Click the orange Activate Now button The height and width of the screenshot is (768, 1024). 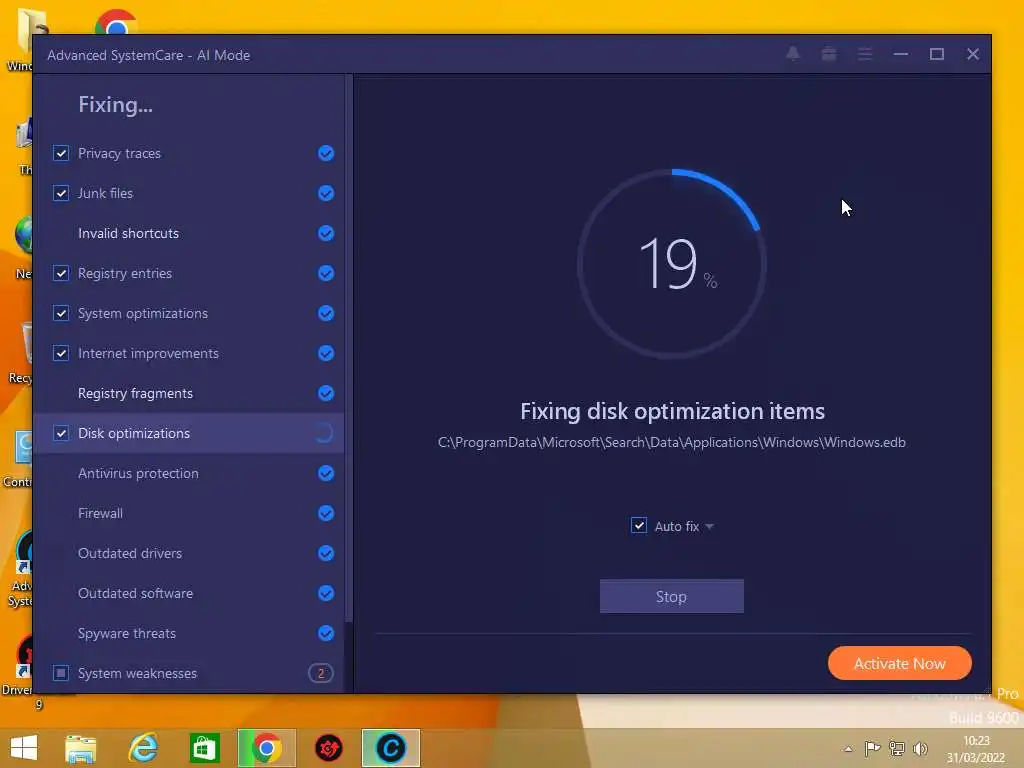899,664
